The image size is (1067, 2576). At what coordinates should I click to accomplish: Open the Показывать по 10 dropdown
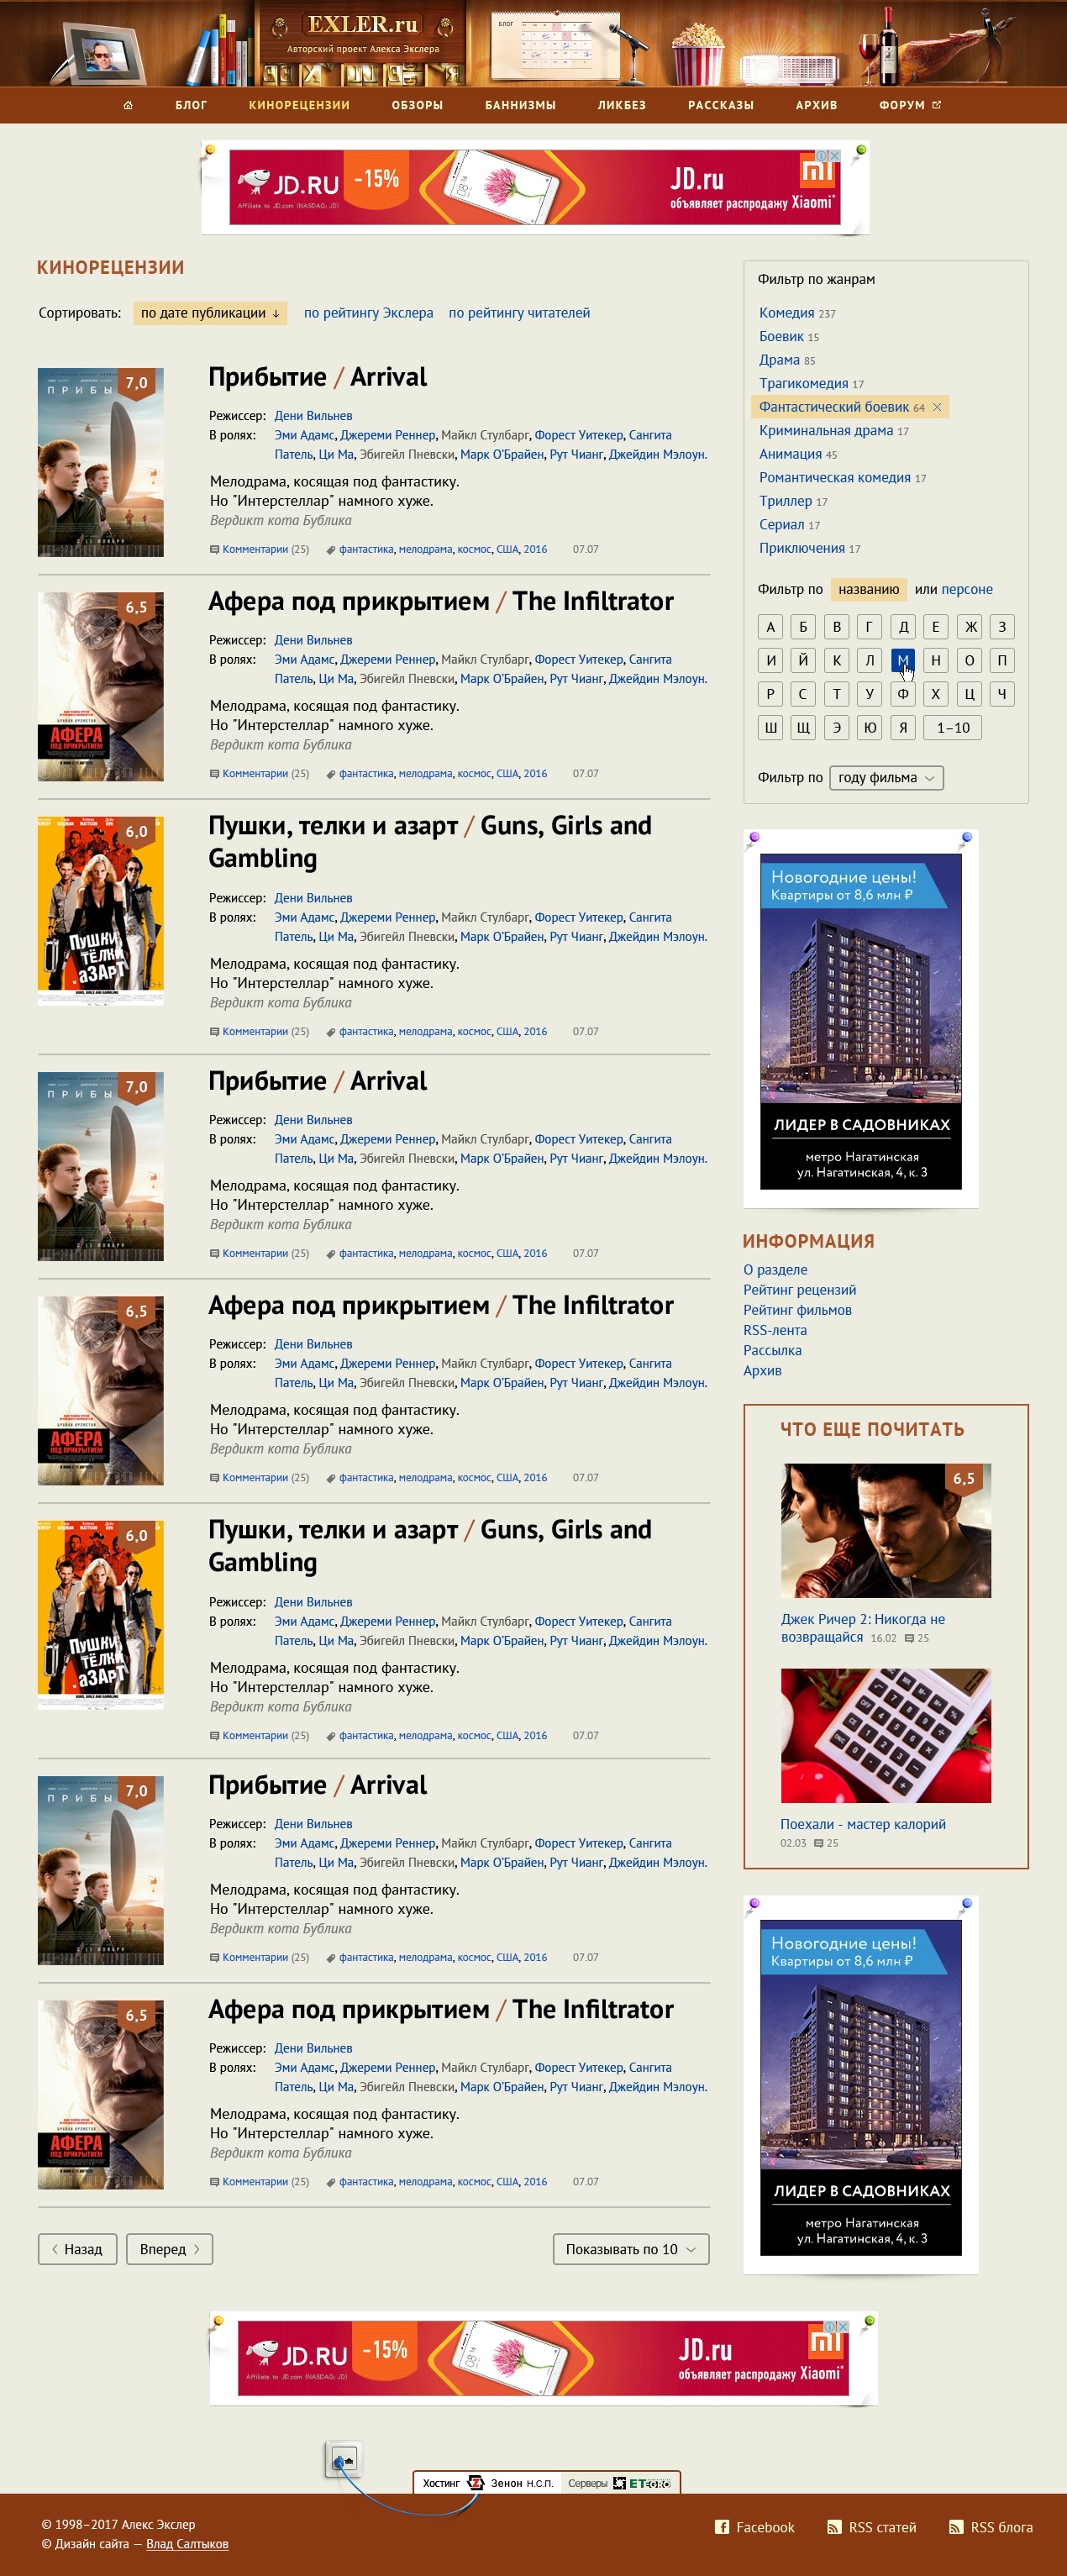click(631, 2249)
